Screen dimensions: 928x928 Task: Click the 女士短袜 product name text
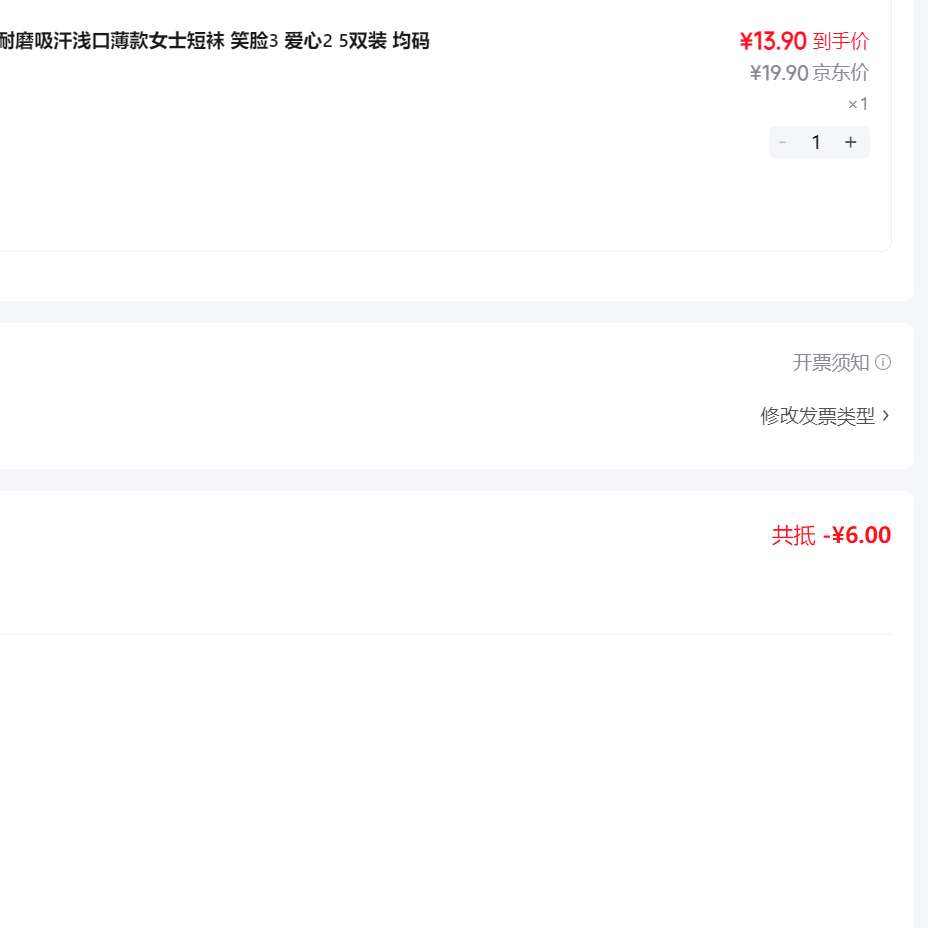click(x=187, y=41)
